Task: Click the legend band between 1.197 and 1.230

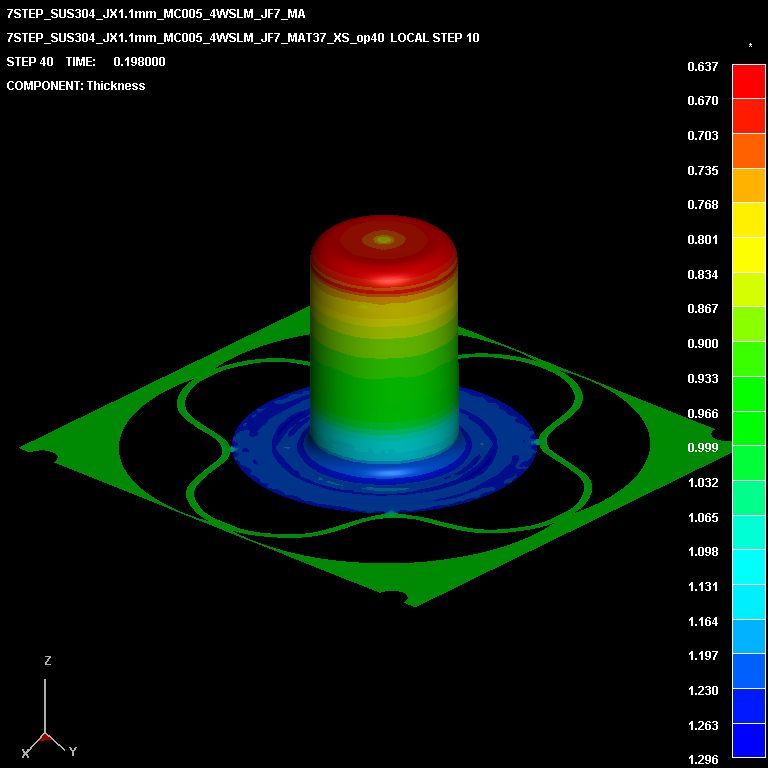Action: pyautogui.click(x=748, y=671)
